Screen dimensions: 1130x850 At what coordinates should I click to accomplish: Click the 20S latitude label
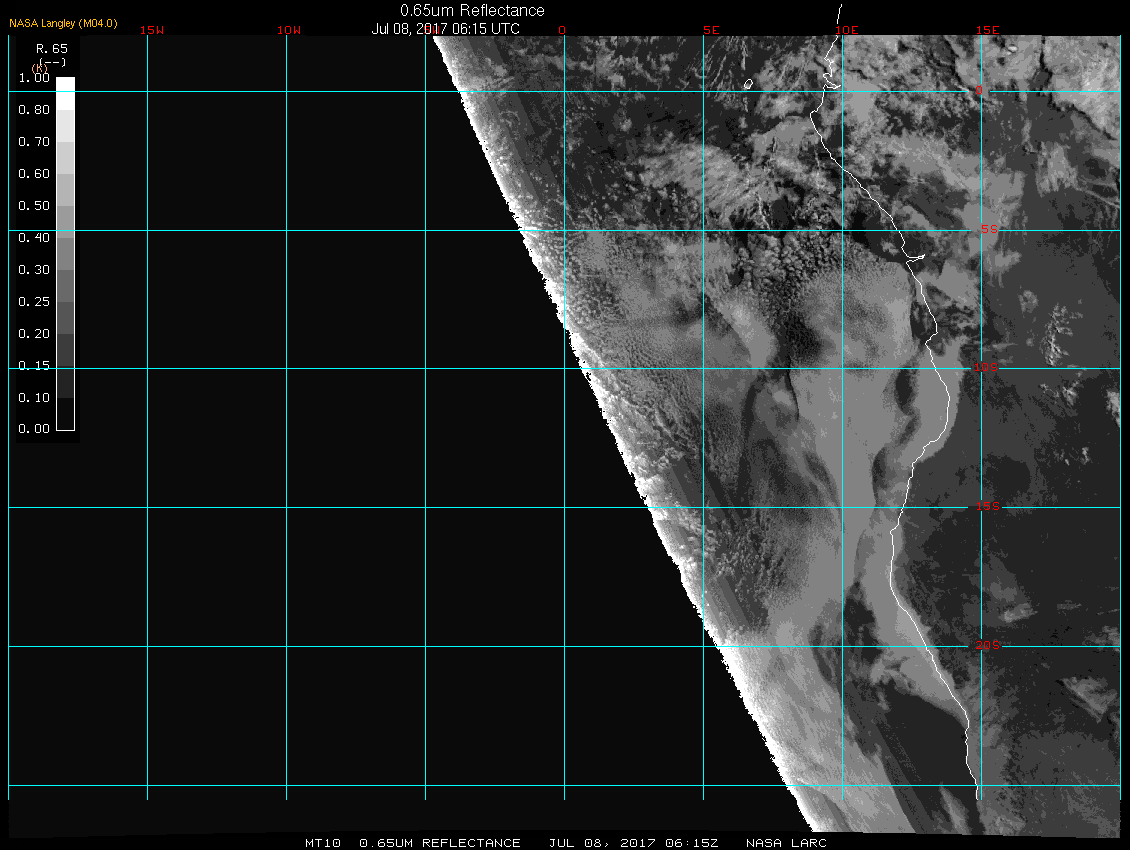tap(987, 645)
